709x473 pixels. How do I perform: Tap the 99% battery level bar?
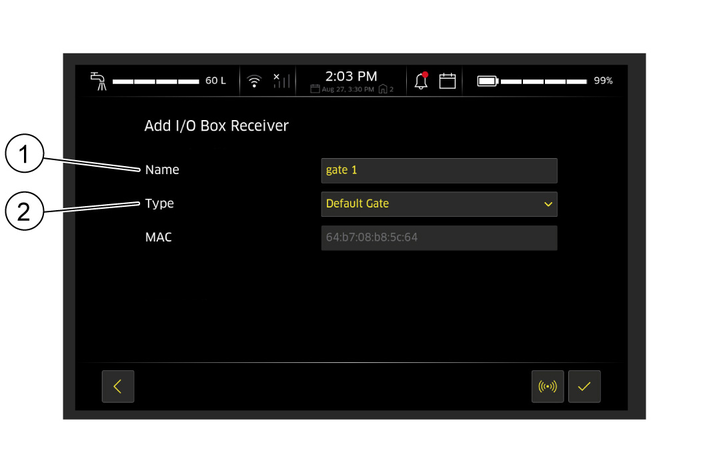tap(544, 81)
